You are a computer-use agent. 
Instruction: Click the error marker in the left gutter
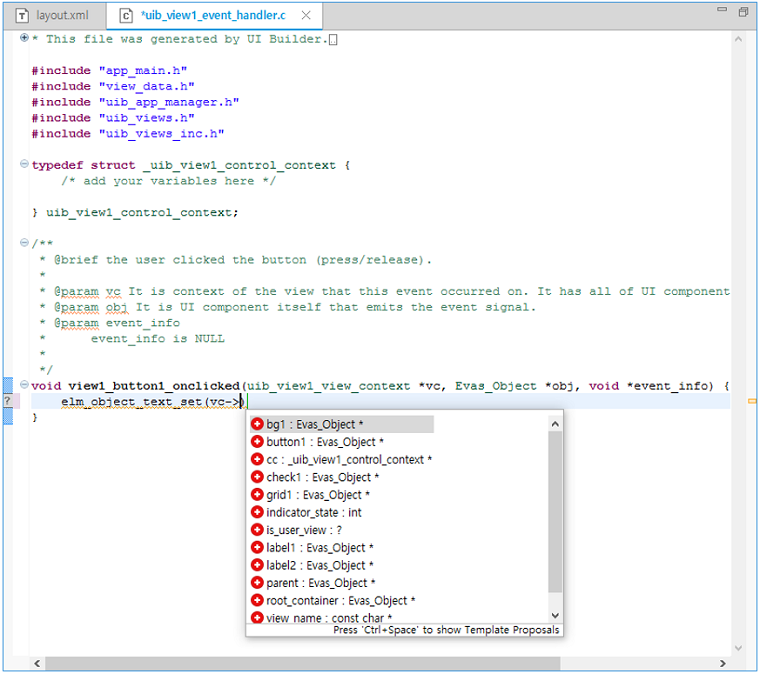[8, 401]
